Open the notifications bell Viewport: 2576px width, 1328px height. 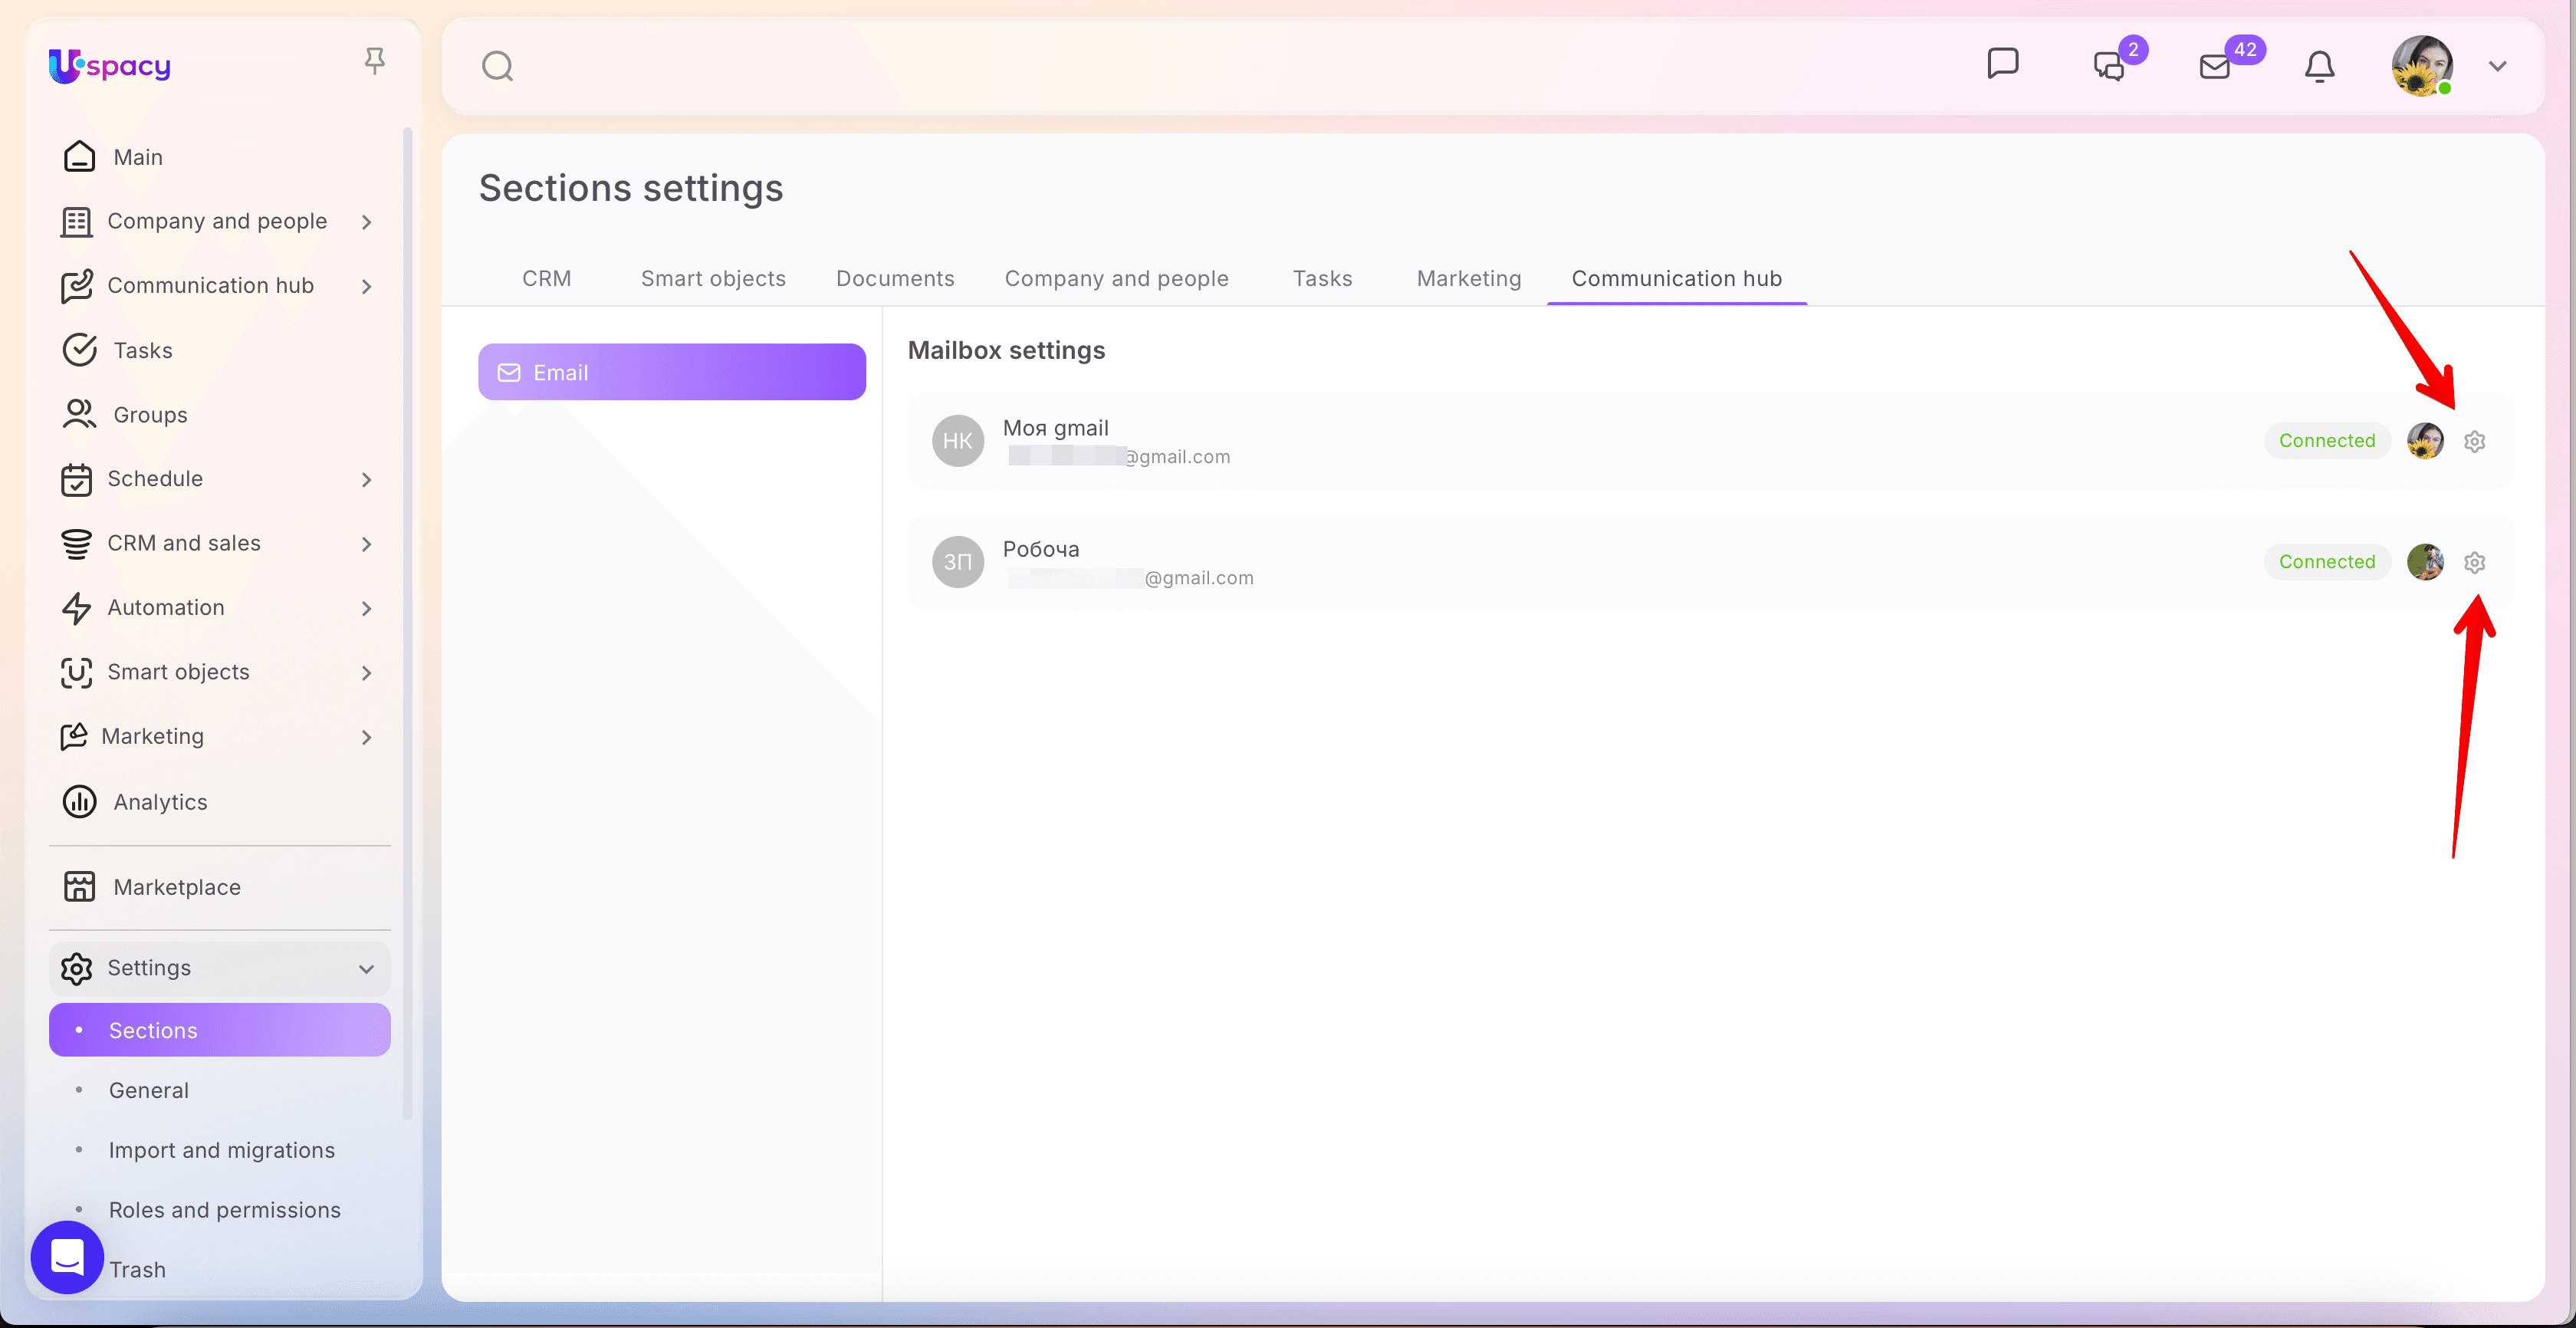pos(2319,66)
